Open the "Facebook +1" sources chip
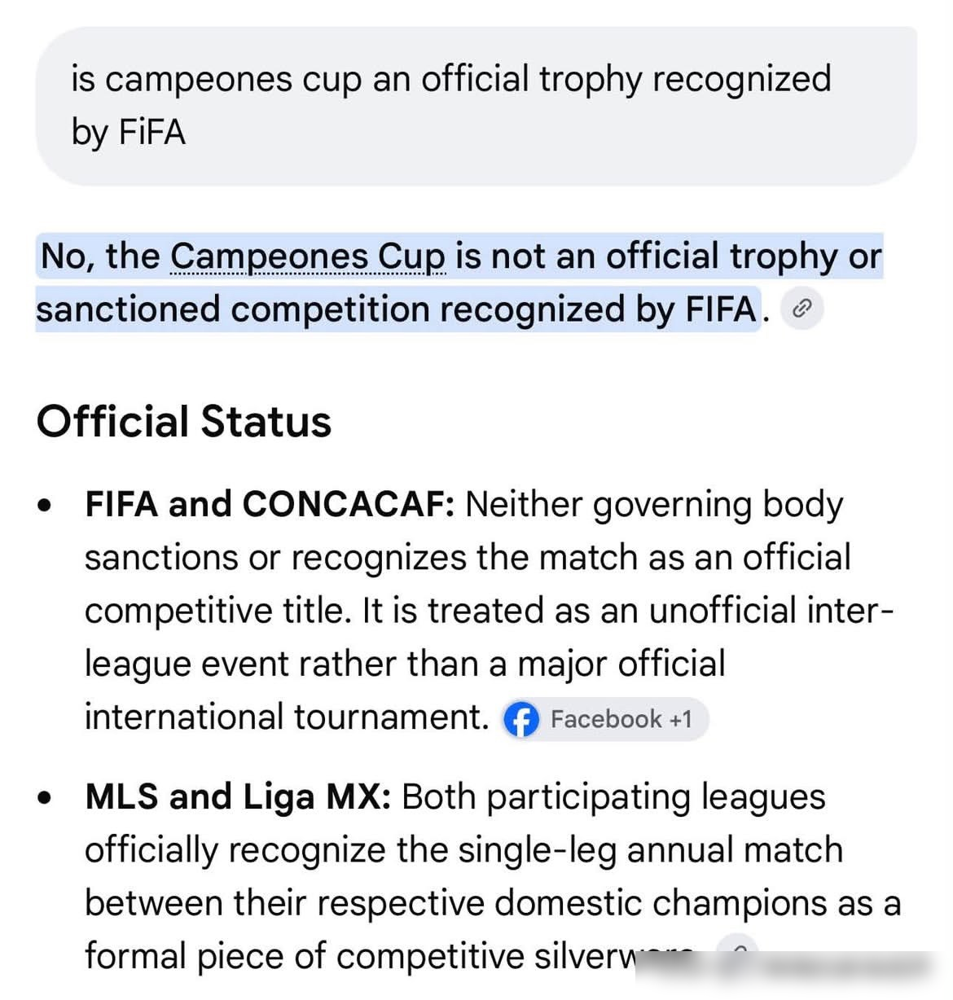This screenshot has height=1000, width=953. click(x=603, y=719)
